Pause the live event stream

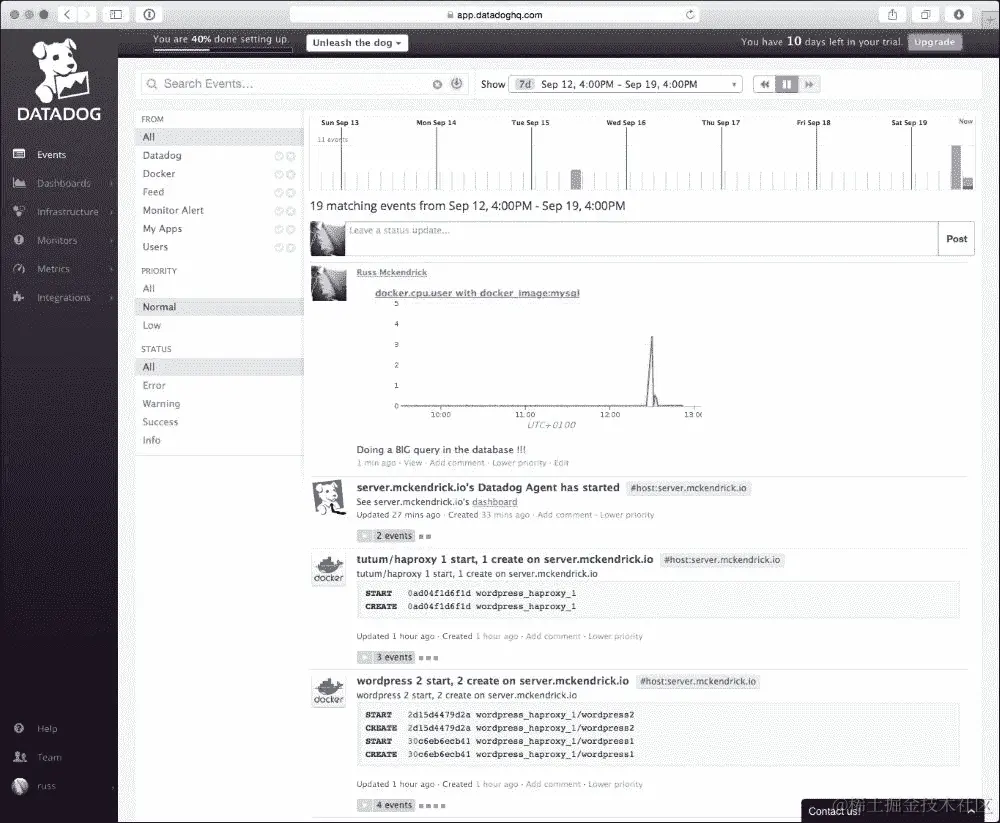click(786, 84)
